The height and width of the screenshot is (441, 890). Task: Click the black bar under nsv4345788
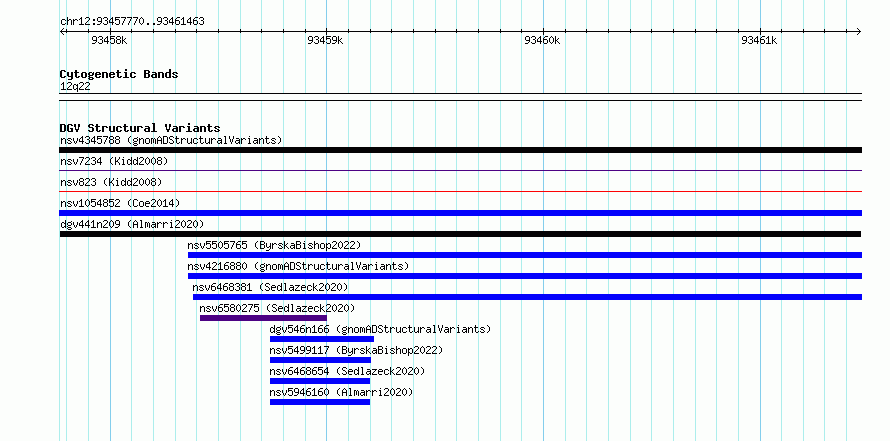[x=460, y=150]
